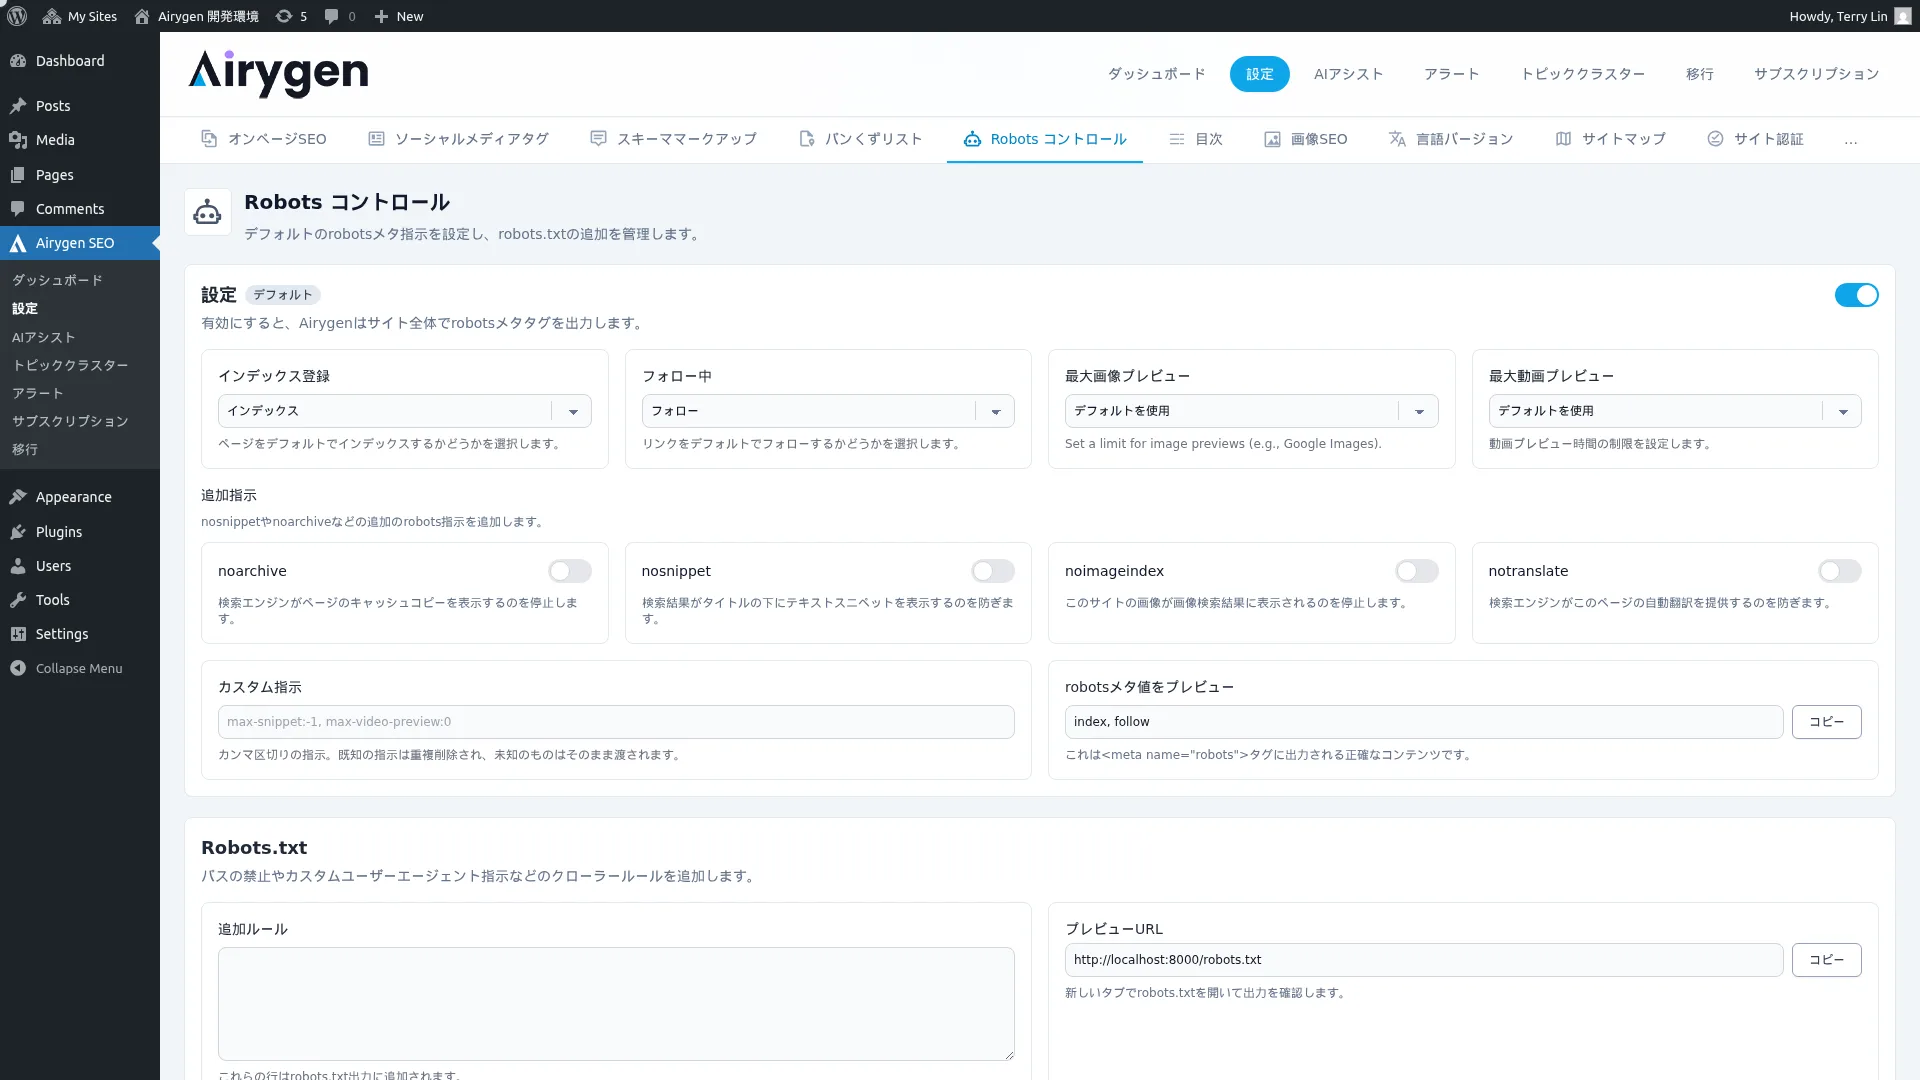Enable the notranslate toggle
This screenshot has width=1920, height=1080.
[1840, 571]
